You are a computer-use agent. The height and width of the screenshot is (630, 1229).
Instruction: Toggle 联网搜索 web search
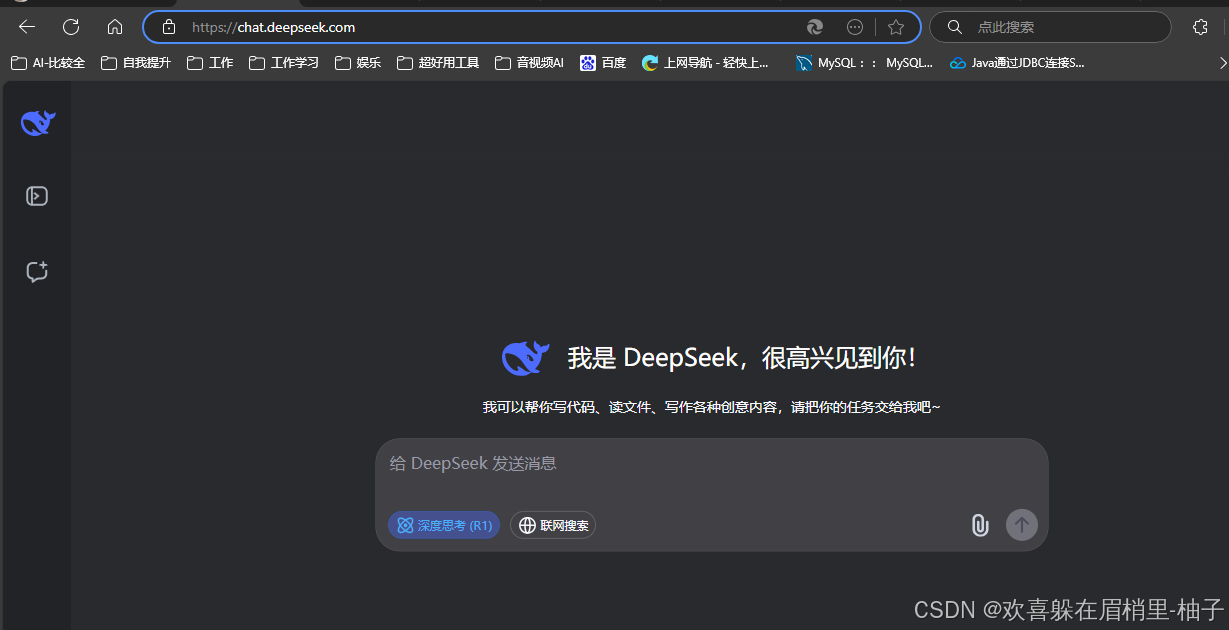pos(553,525)
